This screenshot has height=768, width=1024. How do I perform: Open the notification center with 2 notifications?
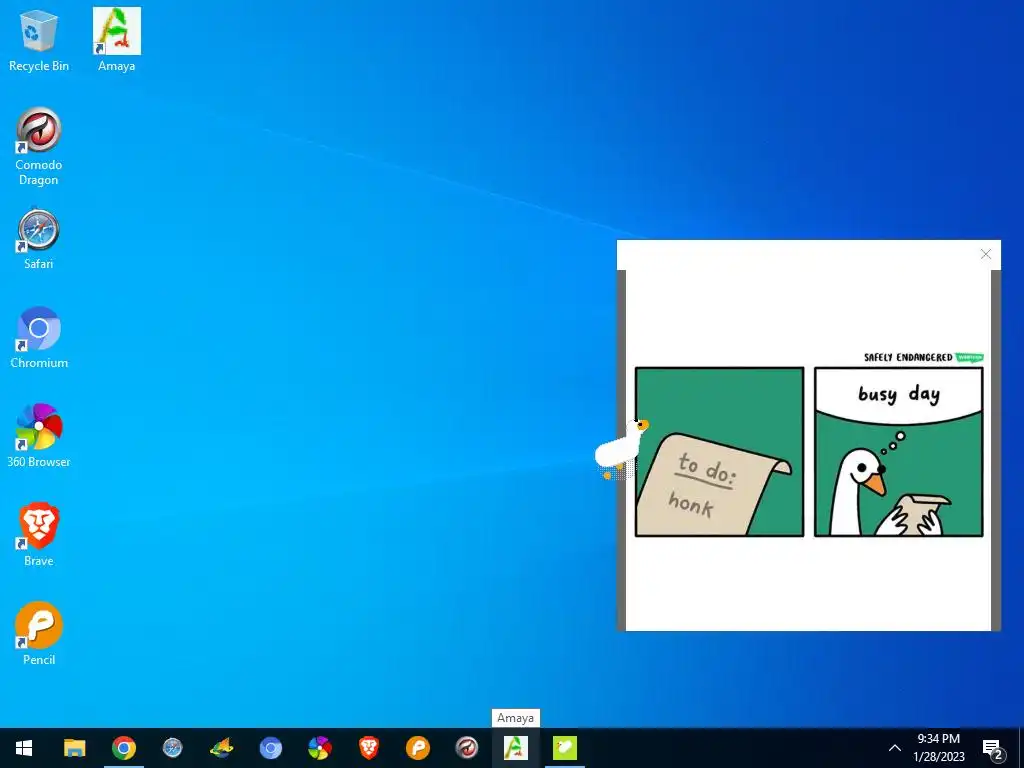pos(992,748)
